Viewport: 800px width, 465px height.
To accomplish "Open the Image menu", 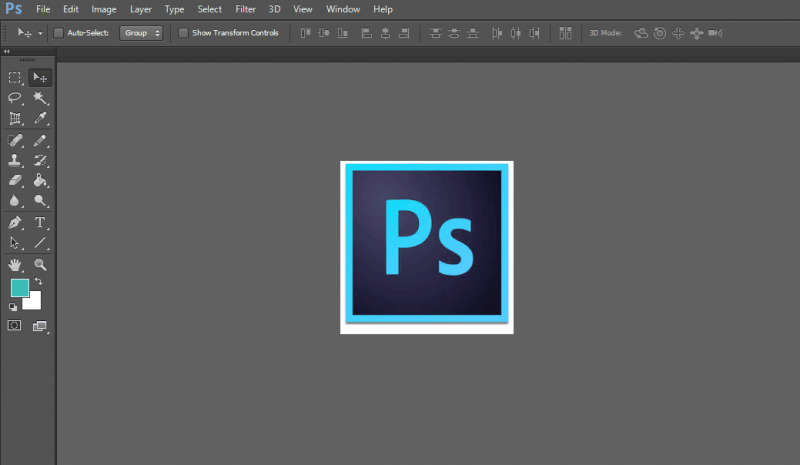I will click(x=104, y=9).
